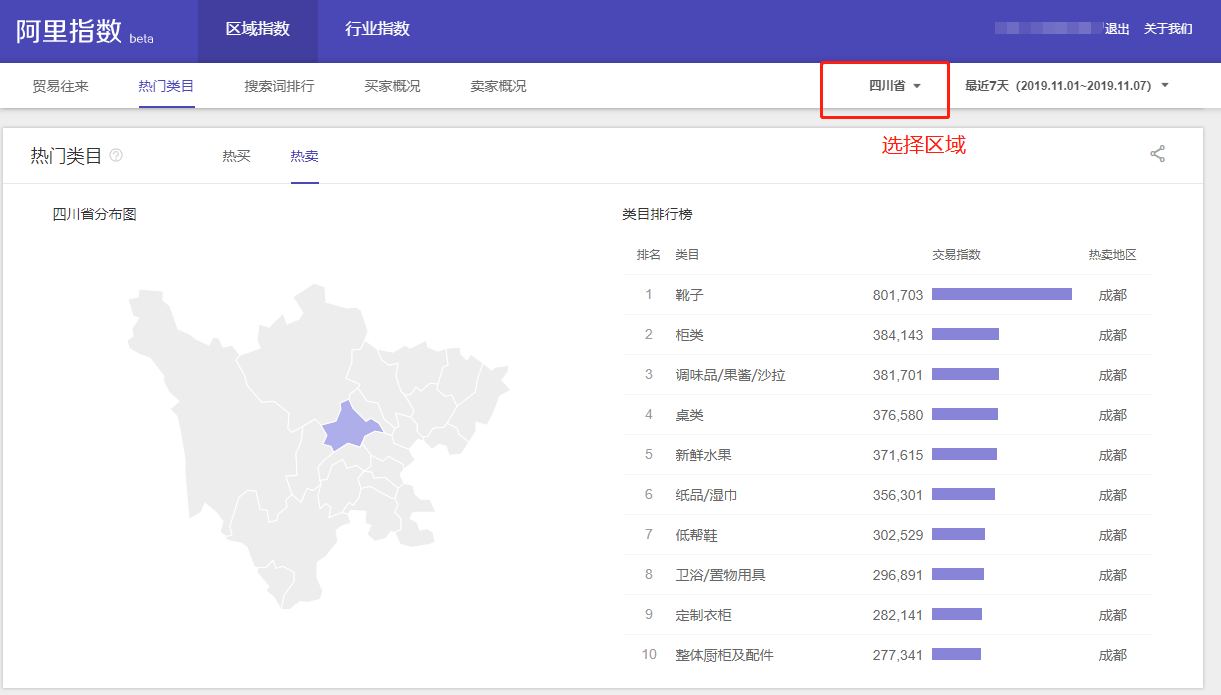This screenshot has width=1221, height=695.
Task: Click the 热卖地区 column header
Action: pyautogui.click(x=1112, y=255)
